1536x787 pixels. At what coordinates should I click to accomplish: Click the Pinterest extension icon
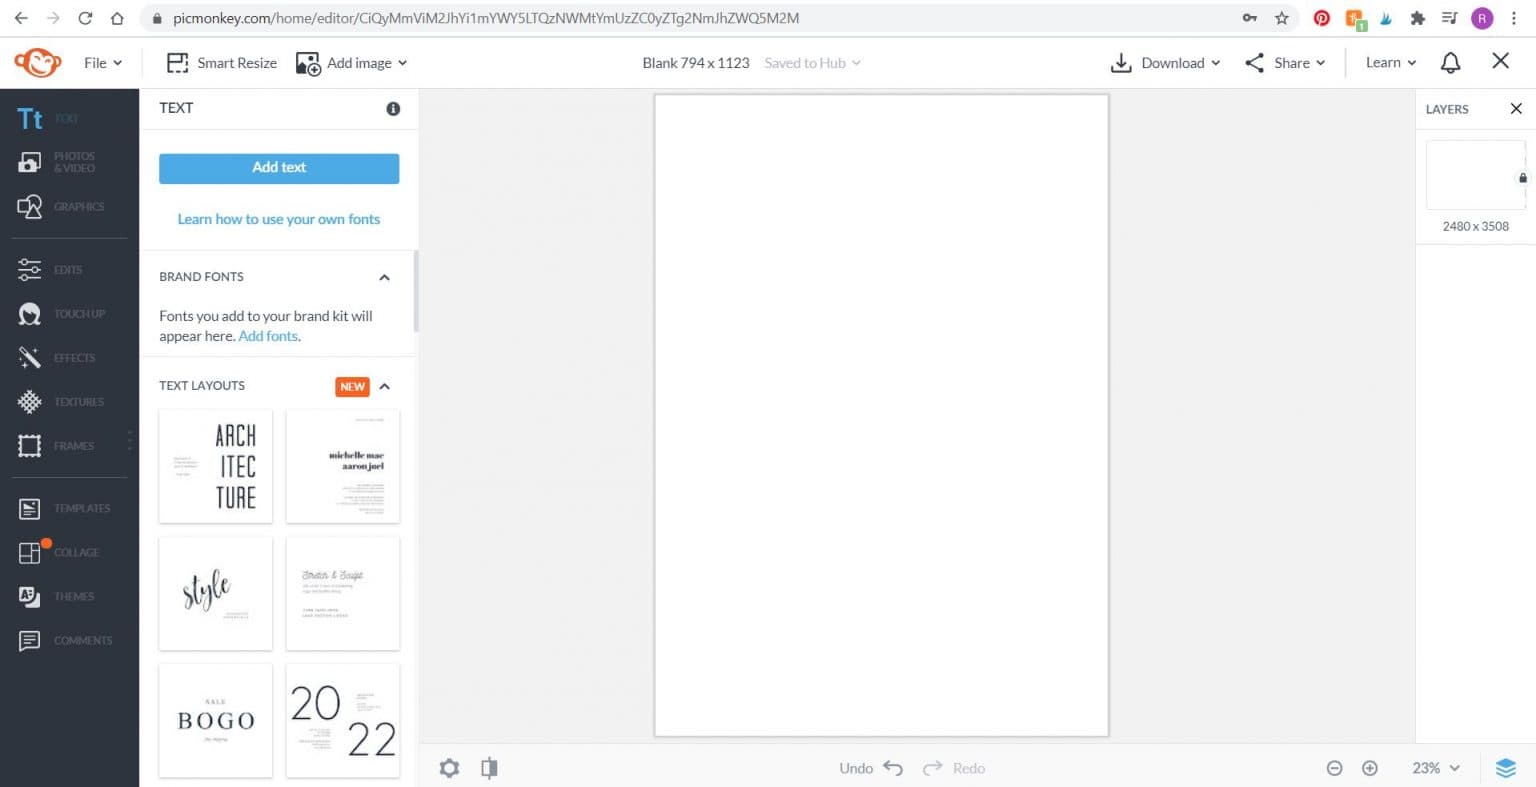click(1322, 18)
